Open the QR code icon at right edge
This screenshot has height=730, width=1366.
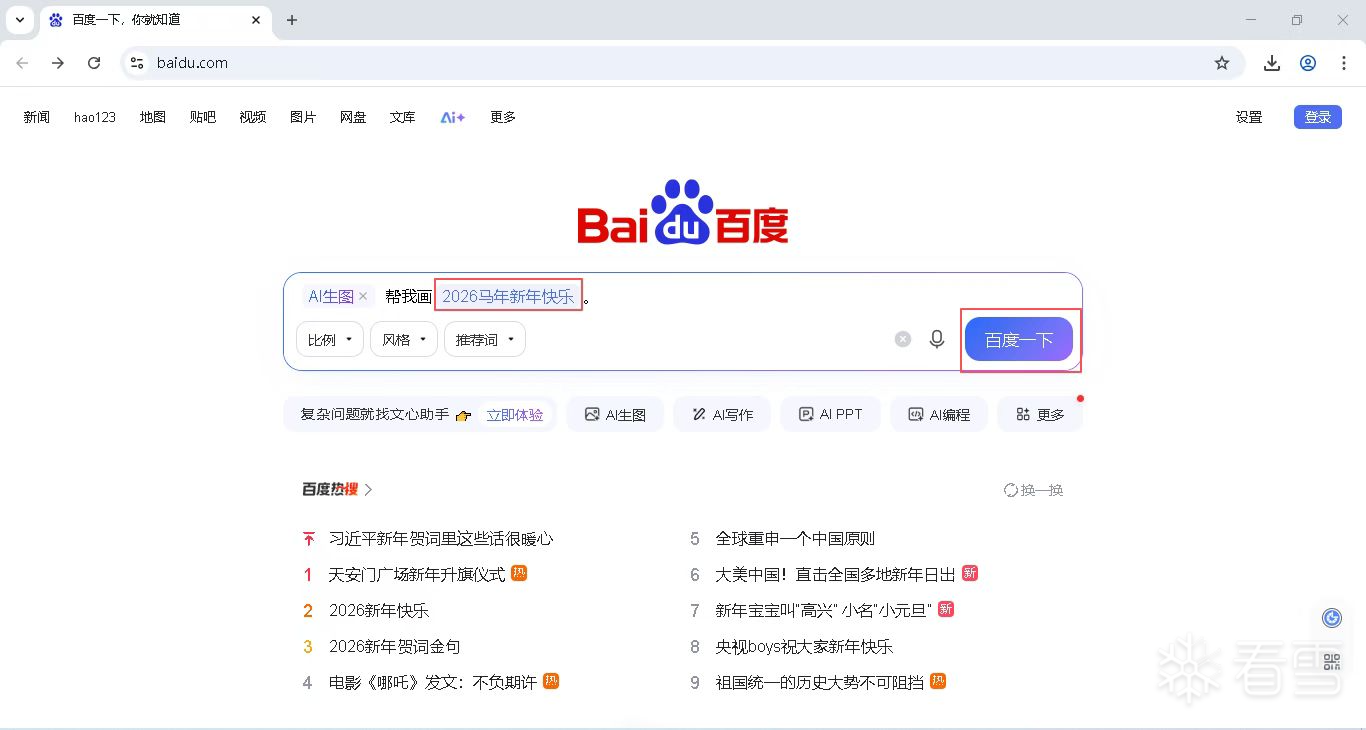click(1332, 661)
